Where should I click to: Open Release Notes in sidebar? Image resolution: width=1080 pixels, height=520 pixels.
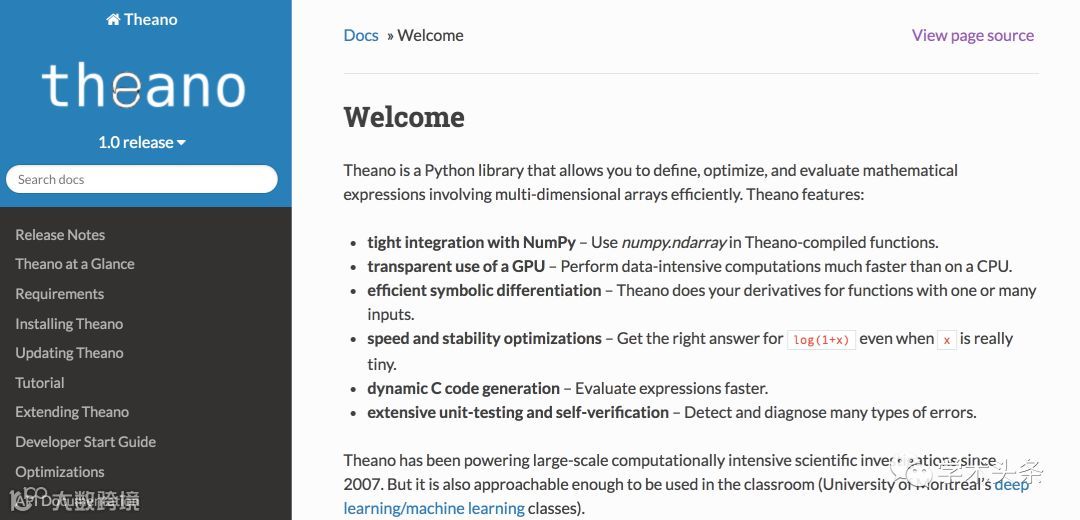pos(61,235)
